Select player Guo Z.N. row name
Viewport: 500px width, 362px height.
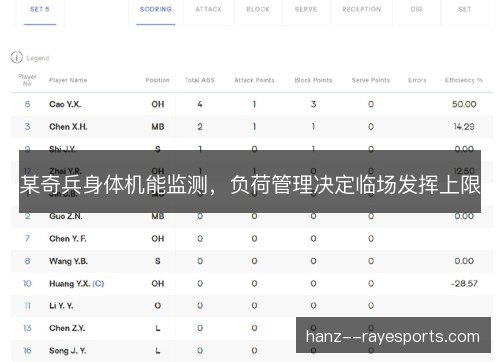(x=66, y=216)
